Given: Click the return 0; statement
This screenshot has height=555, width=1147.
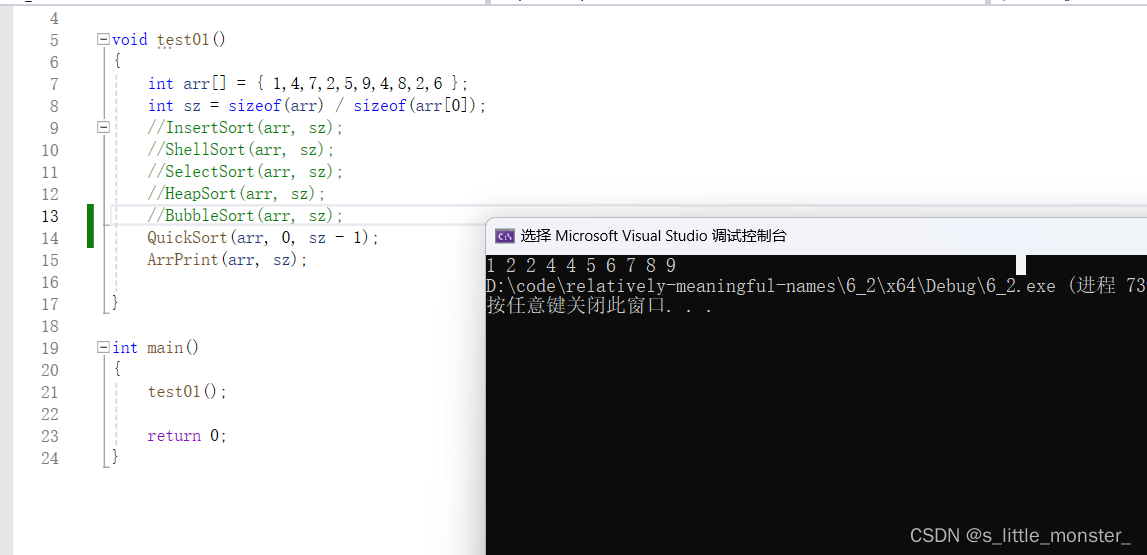Looking at the screenshot, I should pyautogui.click(x=187, y=435).
